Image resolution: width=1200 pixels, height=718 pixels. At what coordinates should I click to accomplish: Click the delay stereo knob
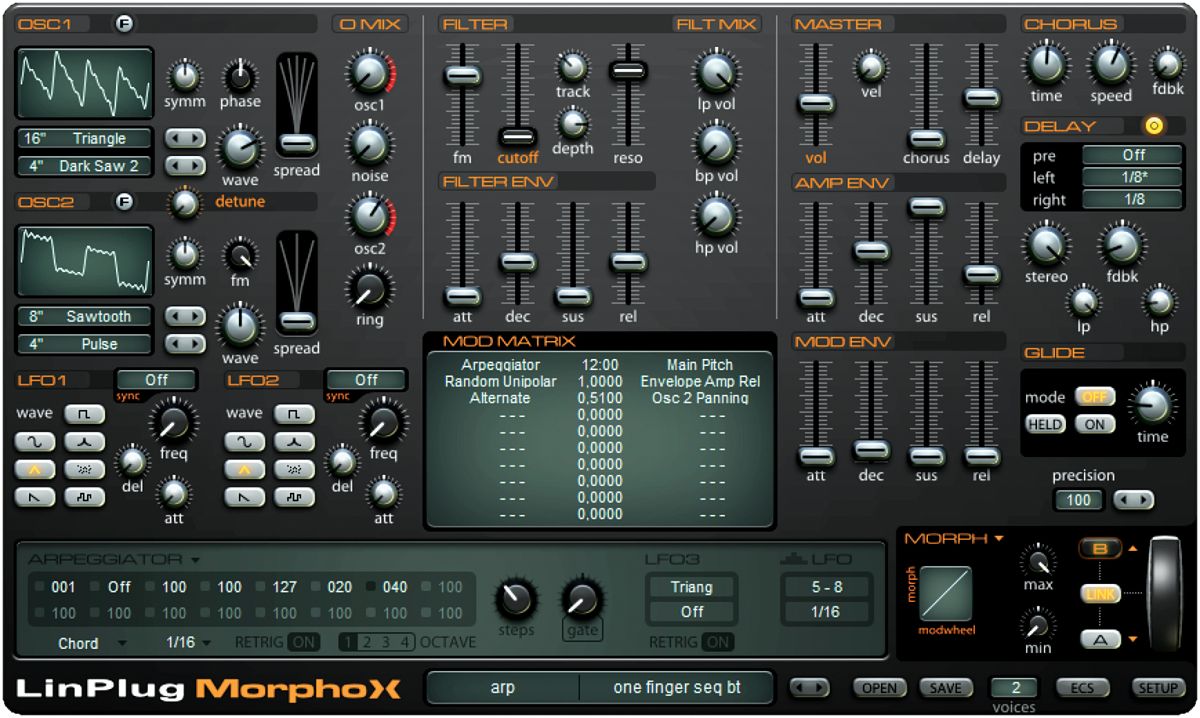pyautogui.click(x=1045, y=244)
